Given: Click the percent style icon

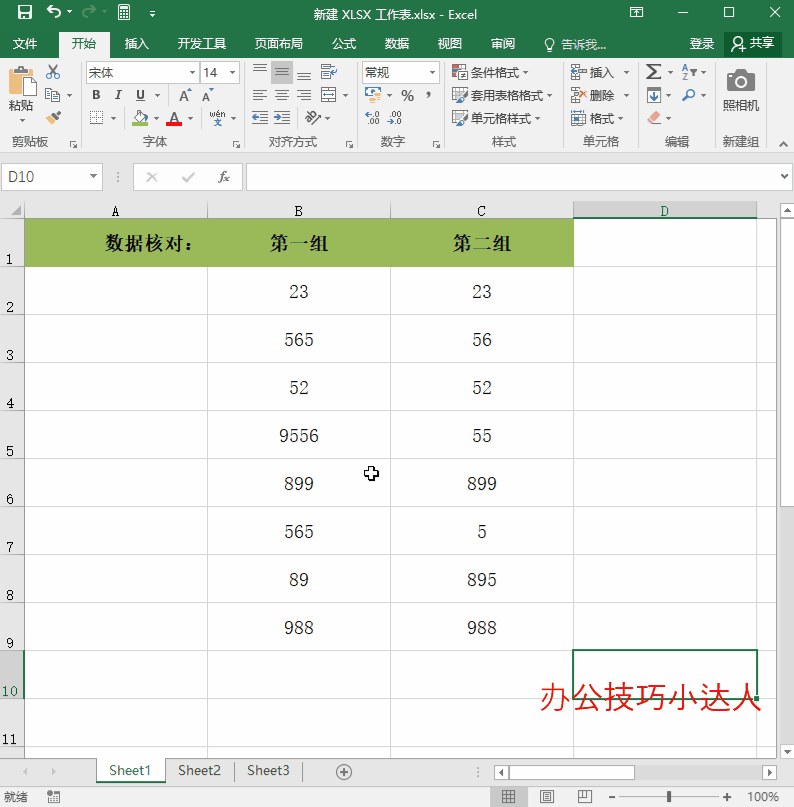Looking at the screenshot, I should coord(407,96).
